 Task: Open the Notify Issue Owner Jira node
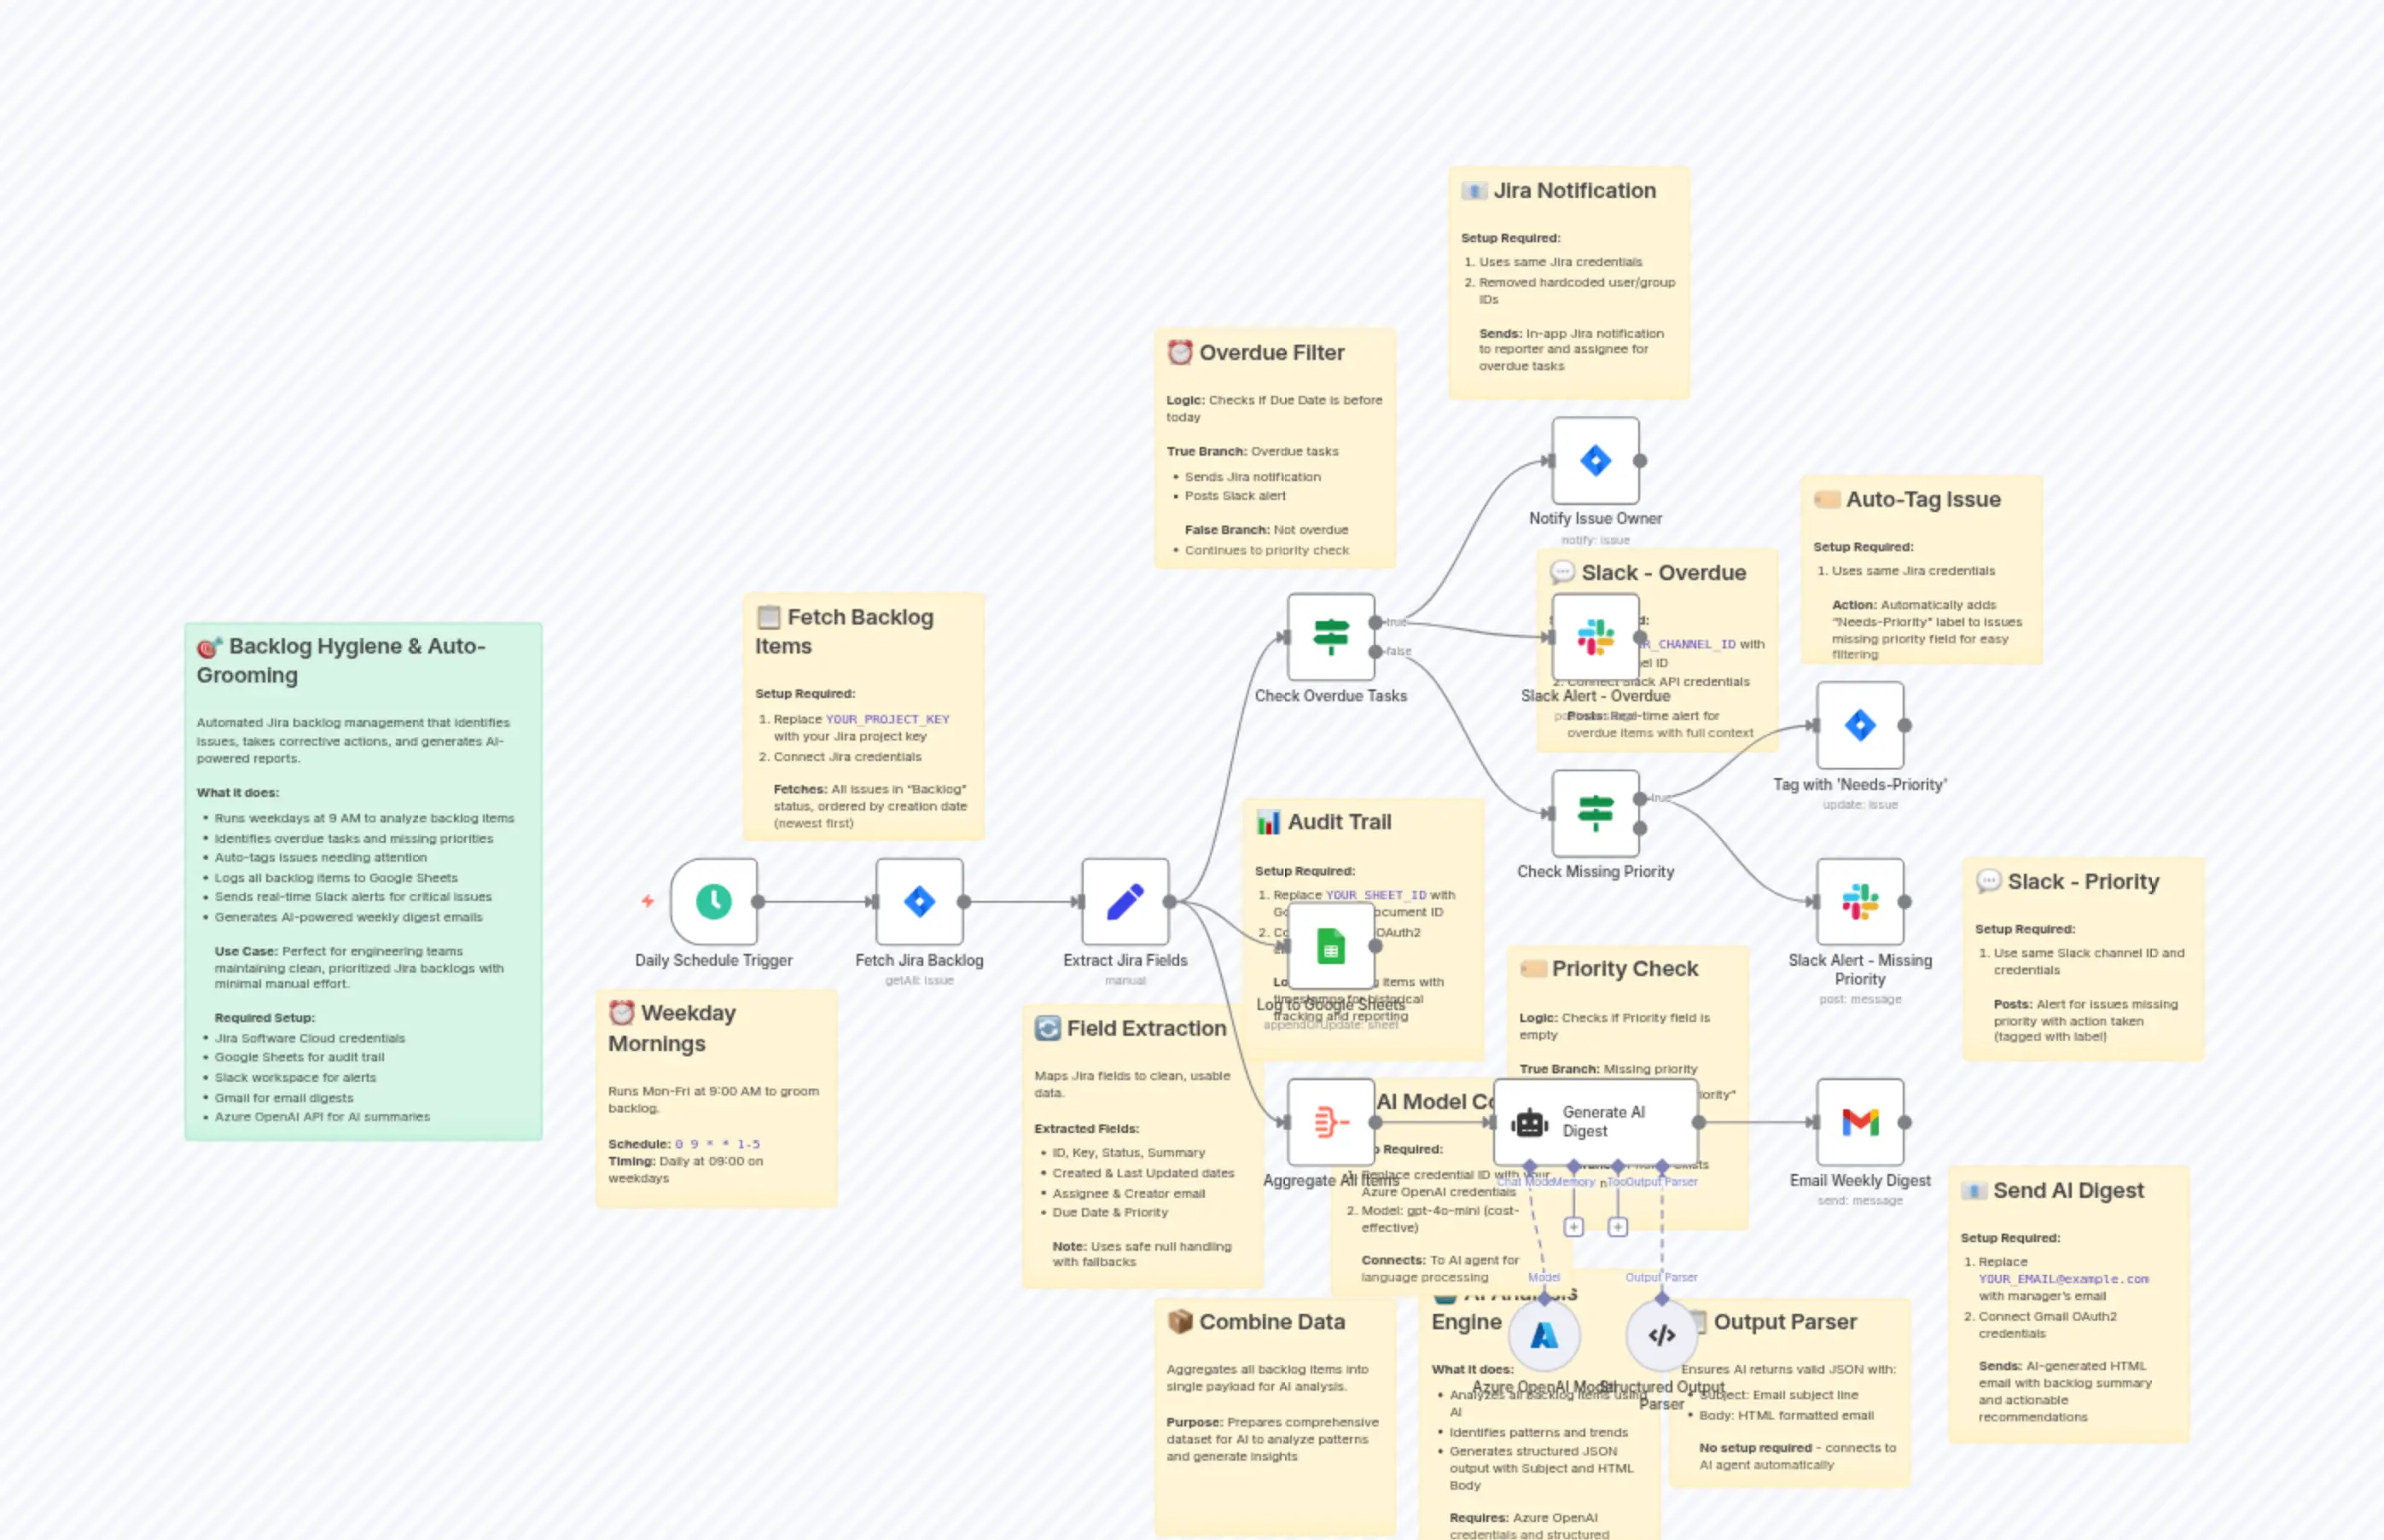point(1595,461)
